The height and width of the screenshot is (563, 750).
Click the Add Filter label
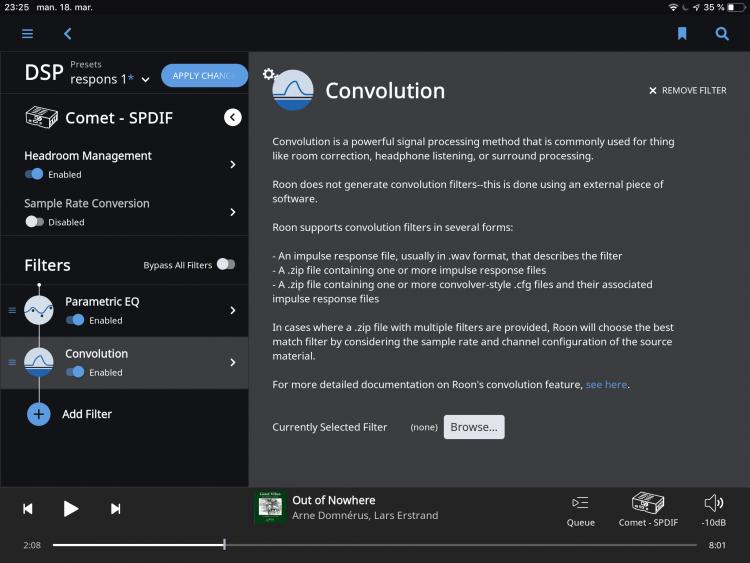87,414
